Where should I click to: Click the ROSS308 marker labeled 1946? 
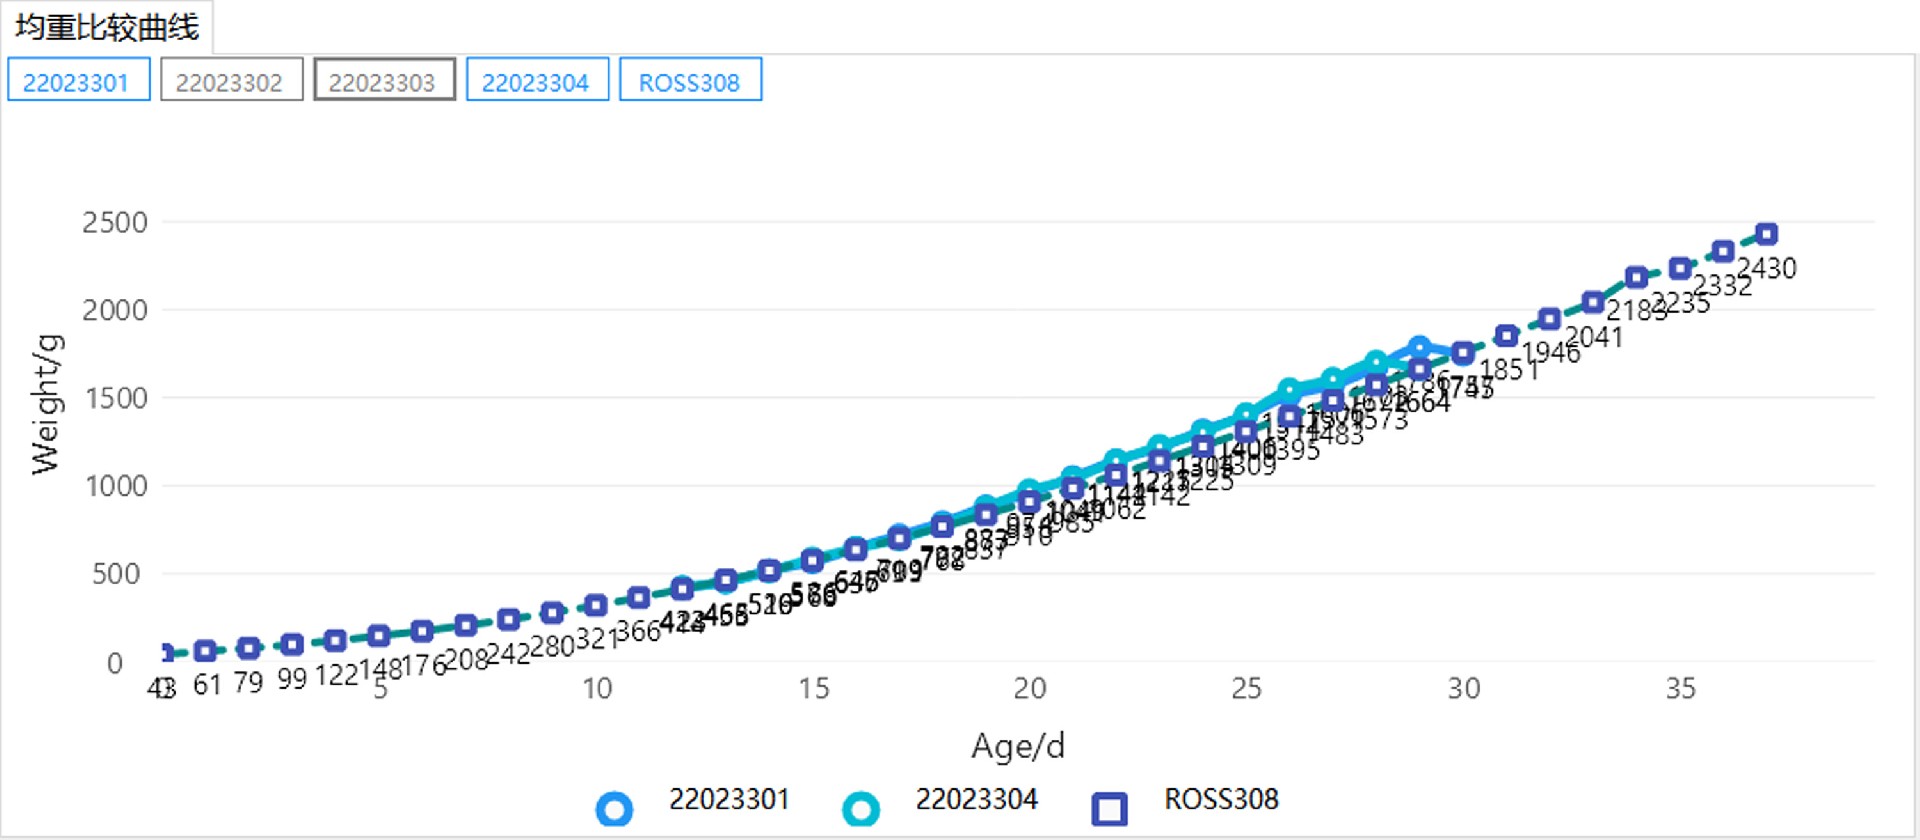[1549, 319]
